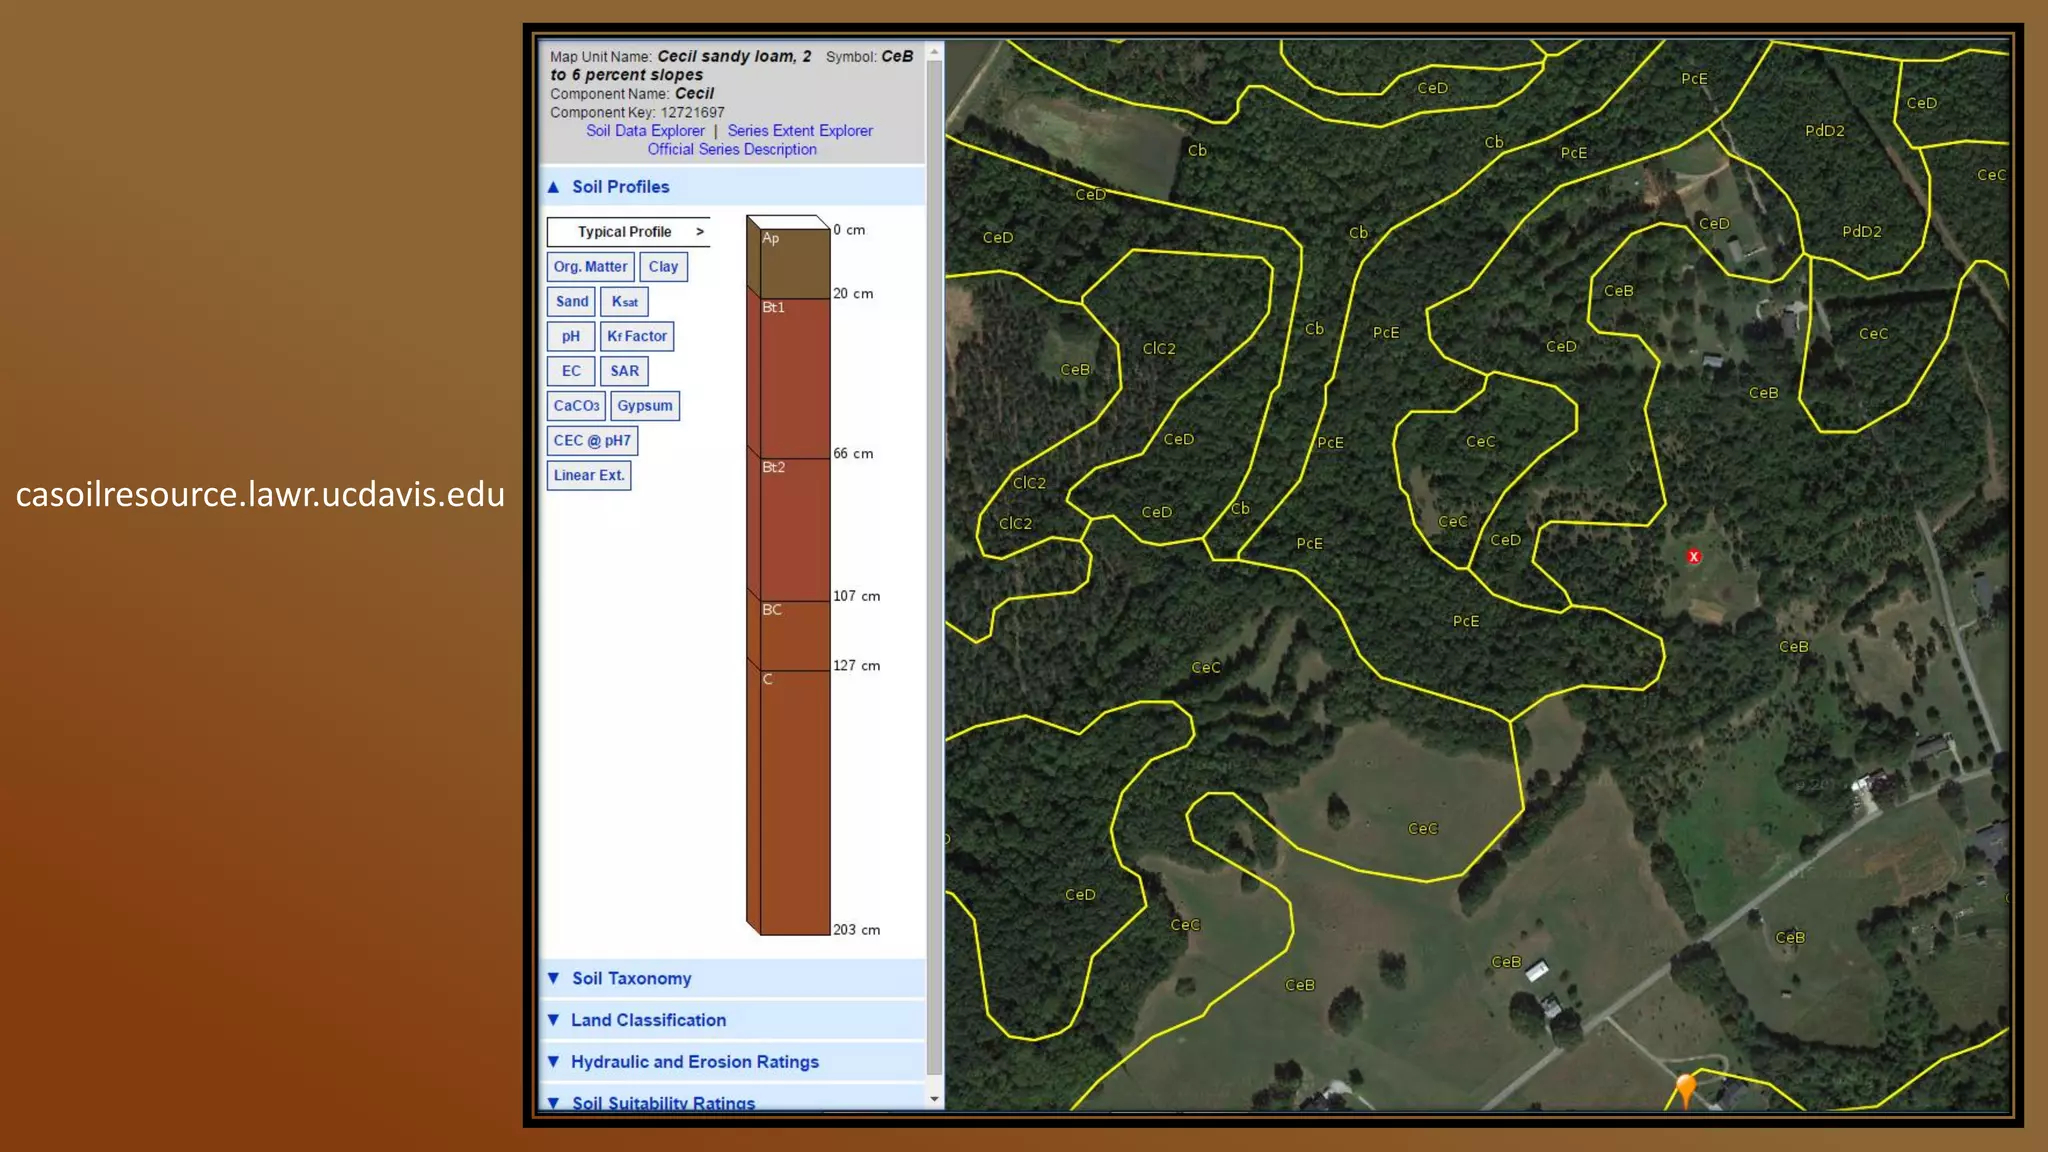
Task: Open the Official Series Description link
Action: (x=732, y=150)
